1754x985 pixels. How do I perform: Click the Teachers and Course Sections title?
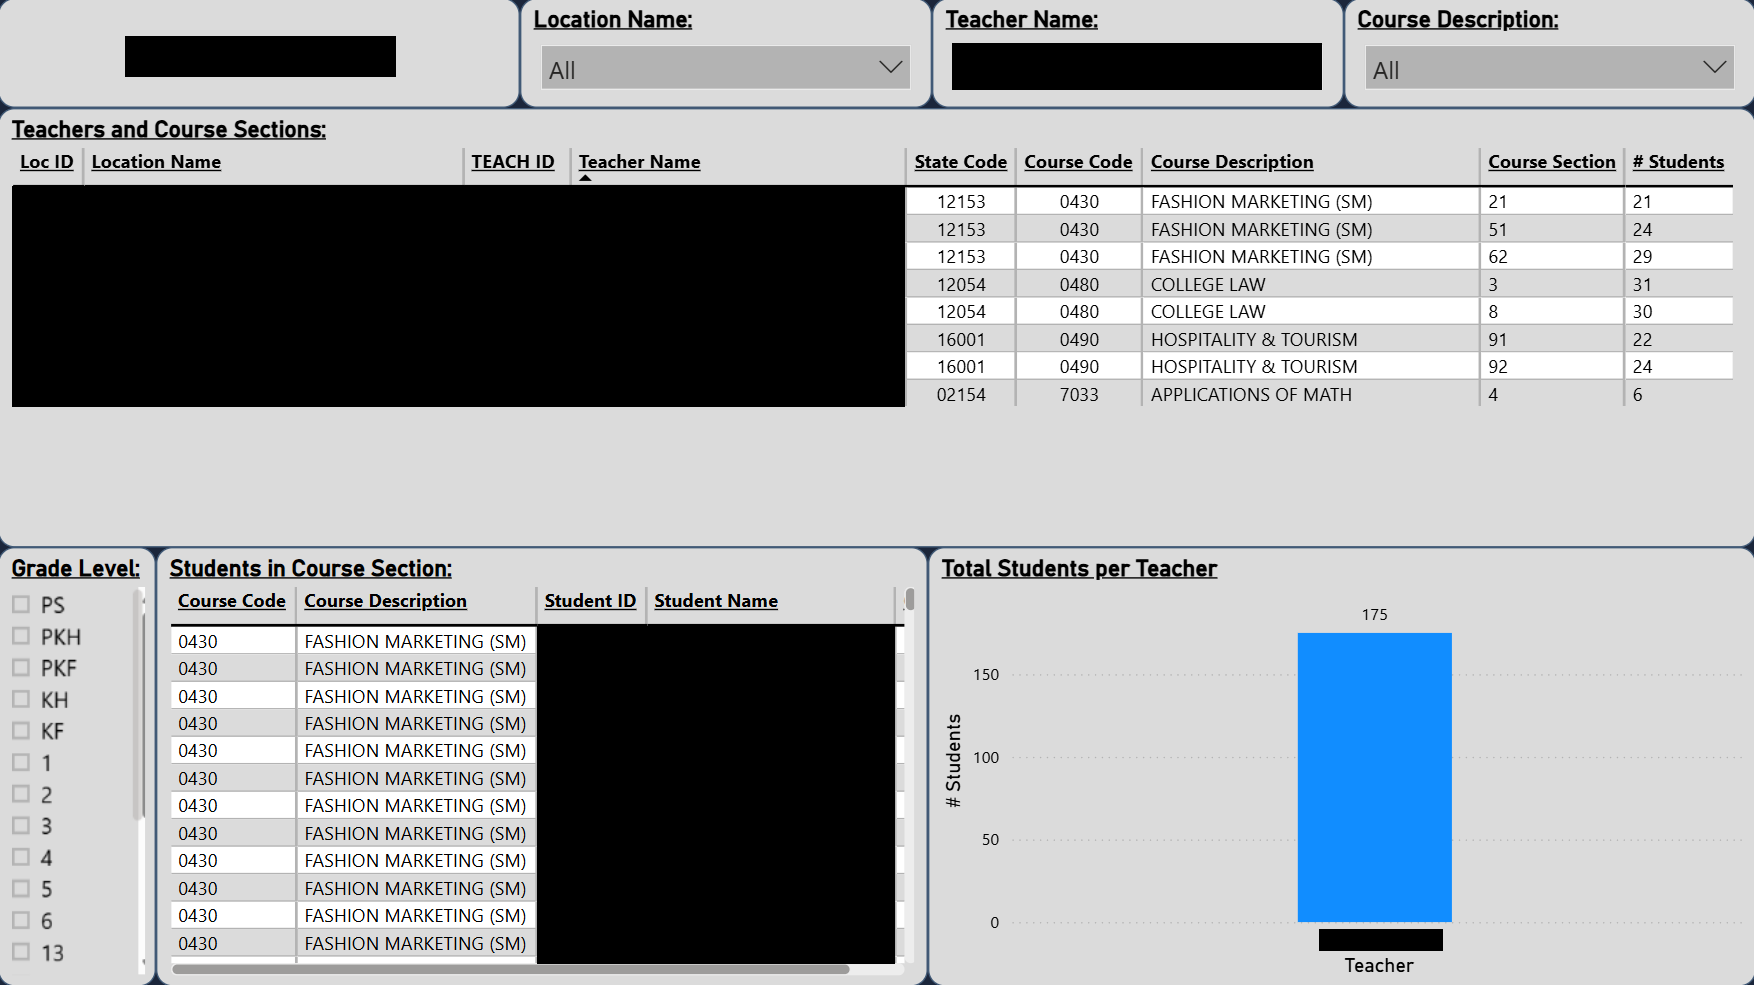tap(169, 129)
